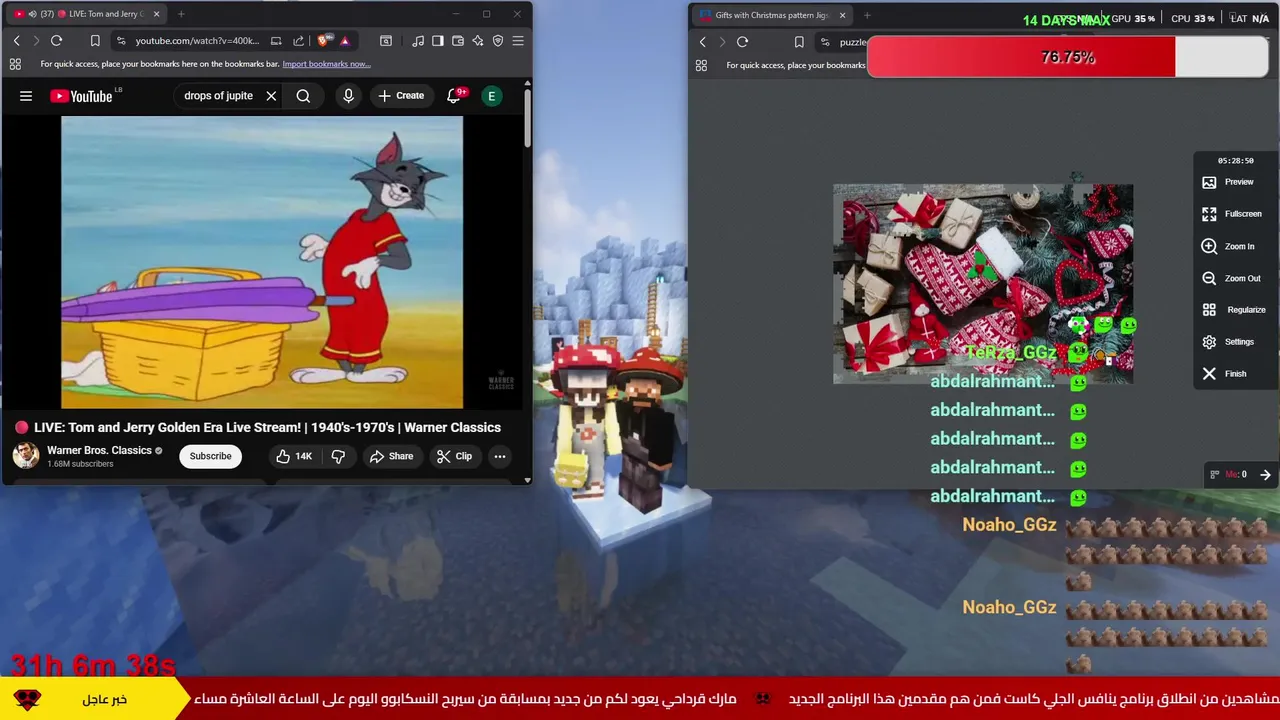Toggle Fullscreen in the puzzle side menu
This screenshot has height=720, width=1280.
point(1231,214)
